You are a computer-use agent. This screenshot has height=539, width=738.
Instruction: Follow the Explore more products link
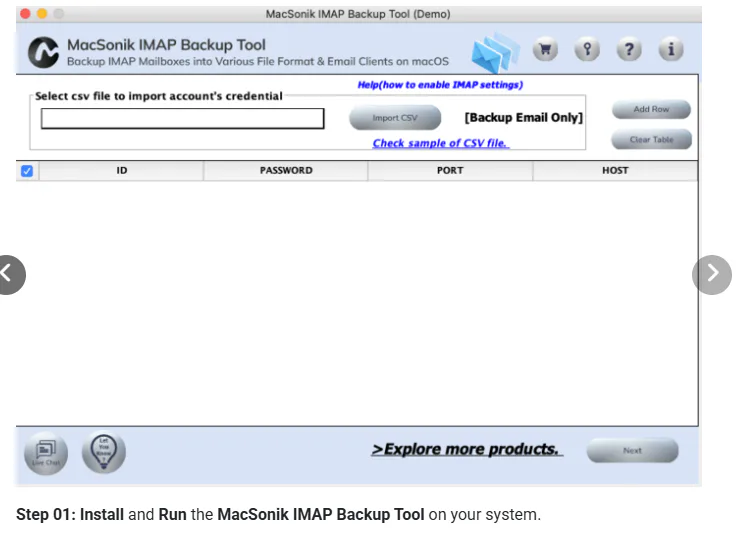pos(467,449)
